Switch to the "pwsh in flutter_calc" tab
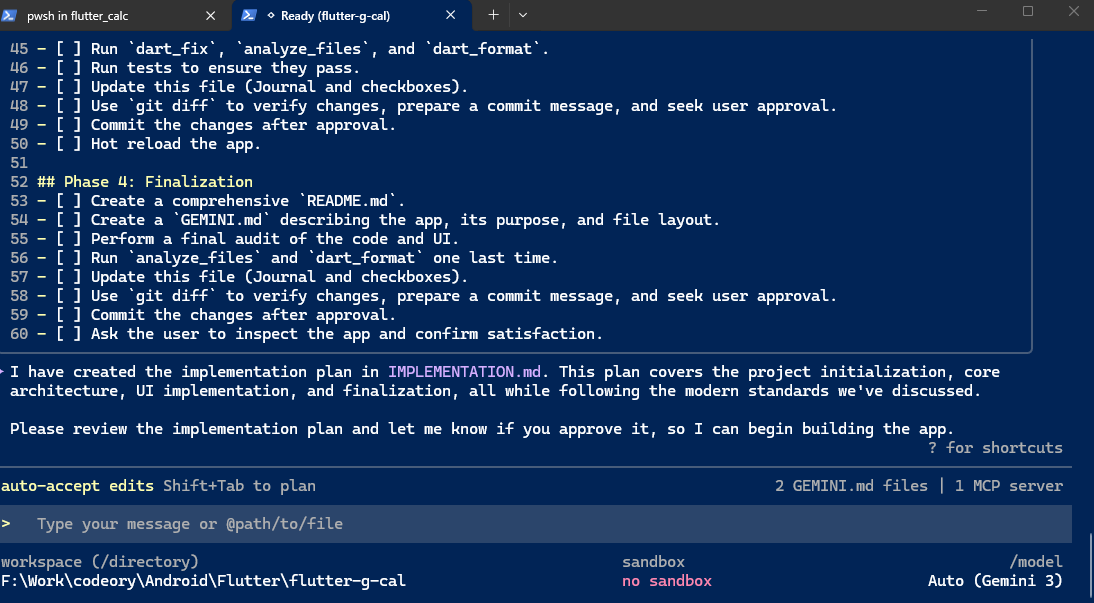The height and width of the screenshot is (603, 1094). (x=100, y=16)
